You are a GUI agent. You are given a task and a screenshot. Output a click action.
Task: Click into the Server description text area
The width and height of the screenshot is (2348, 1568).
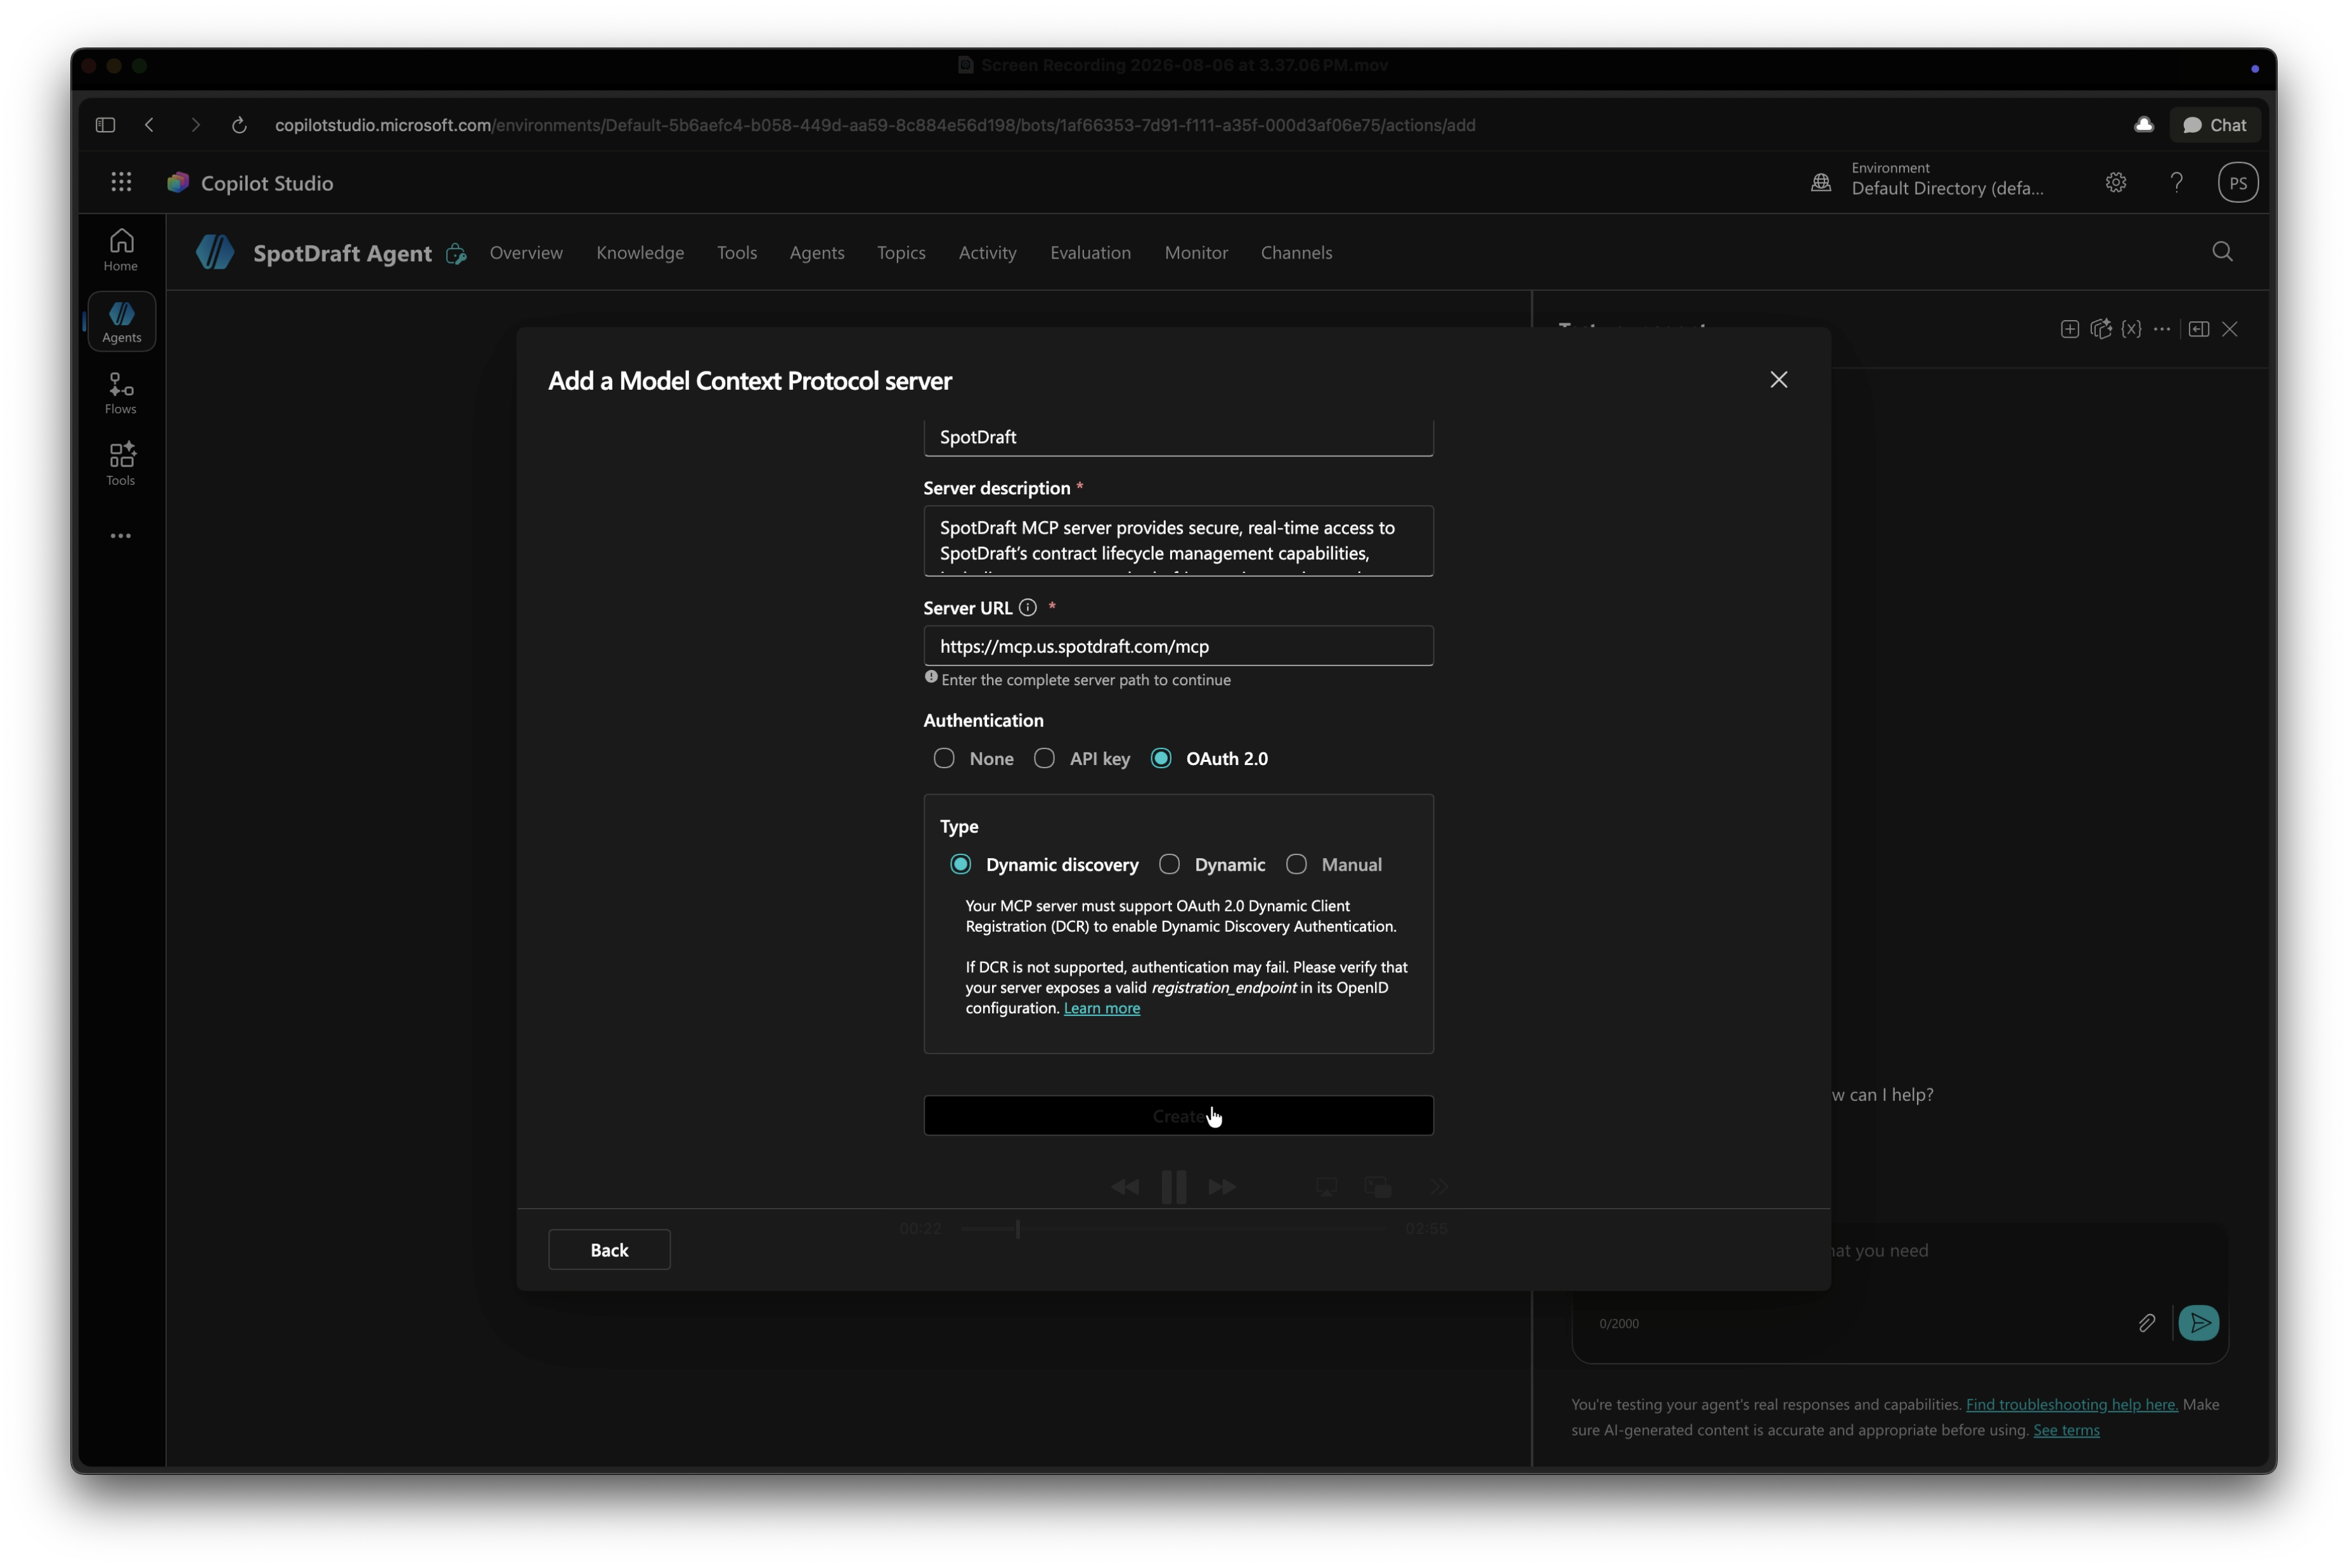(1178, 541)
